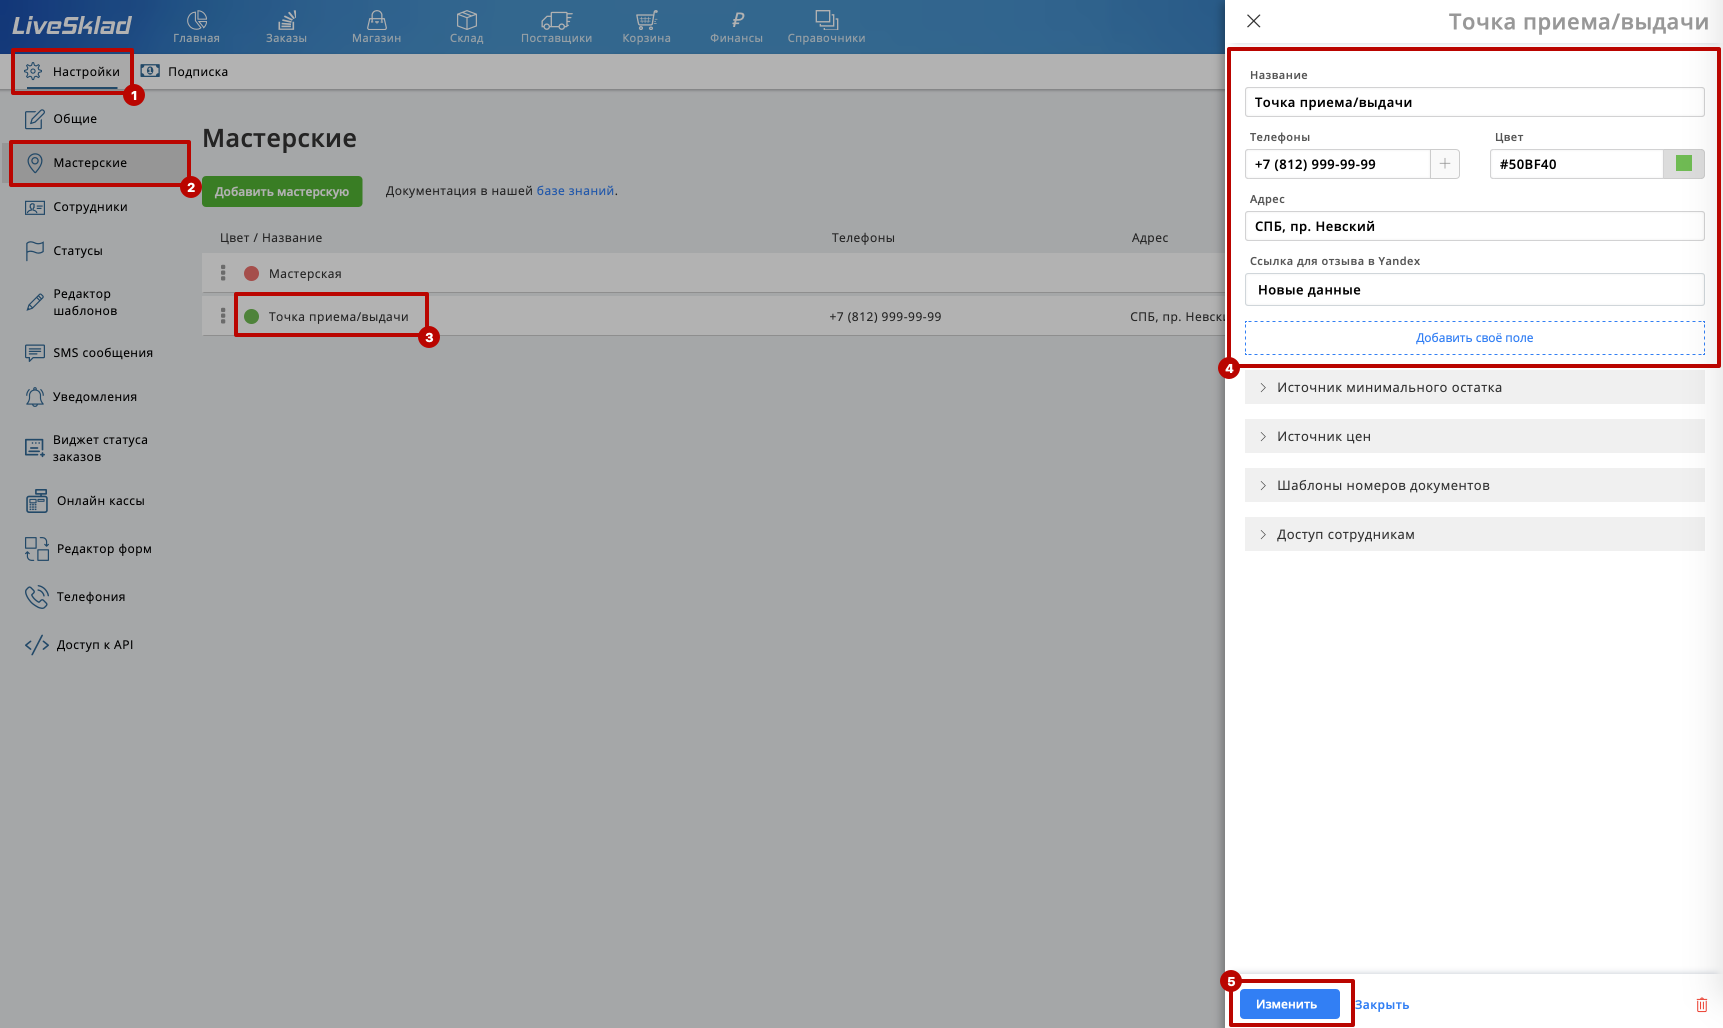This screenshot has height=1028, width=1723.
Task: Open Общие settings section
Action: 61,119
